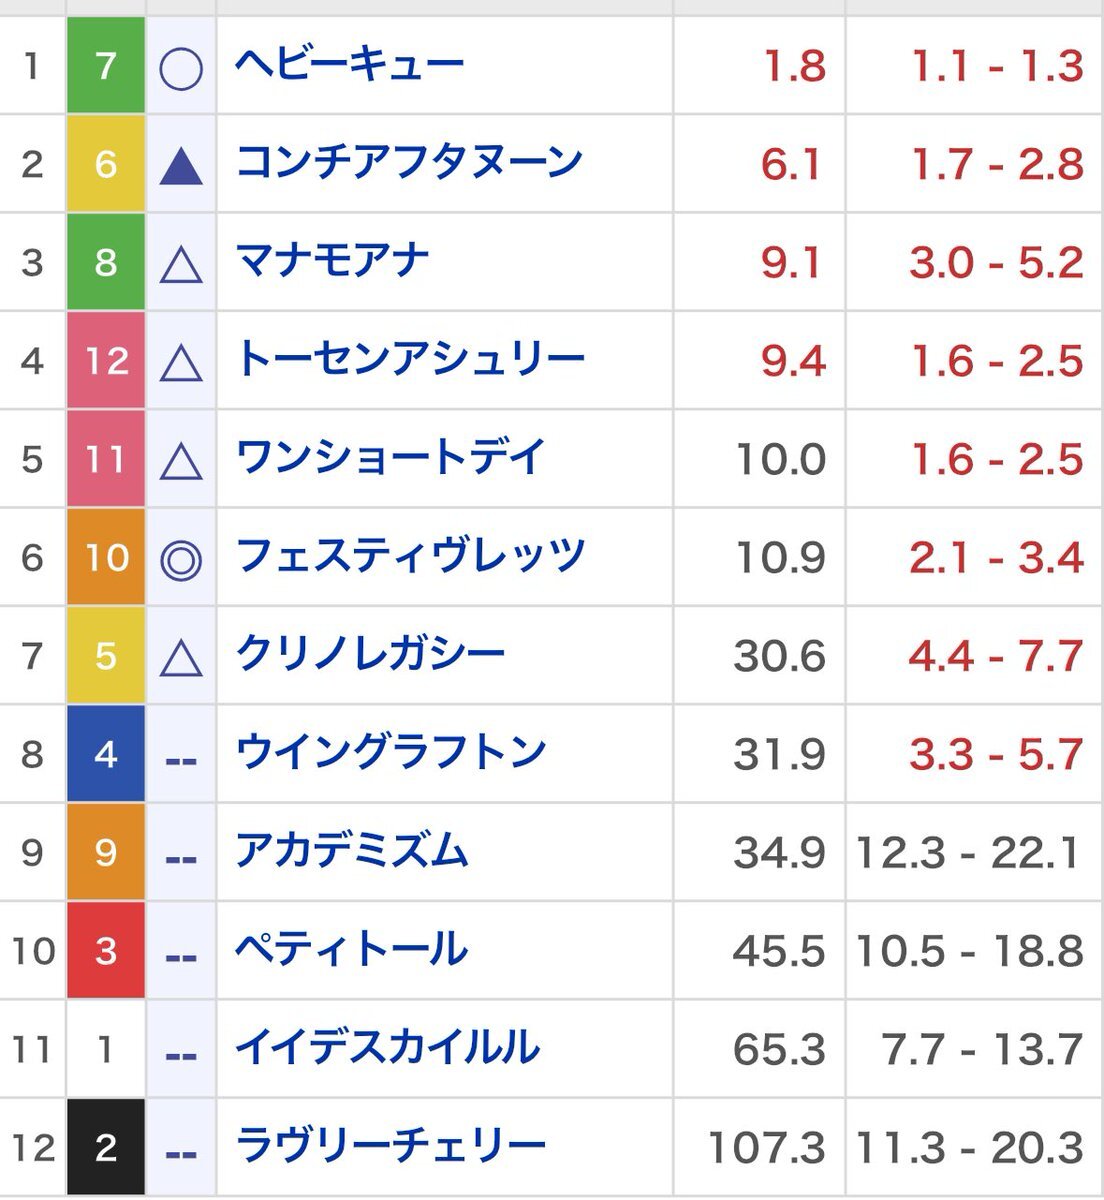Click place odds 12.3 - 22.1
Screen dimensions: 1104x1200
coord(968,853)
